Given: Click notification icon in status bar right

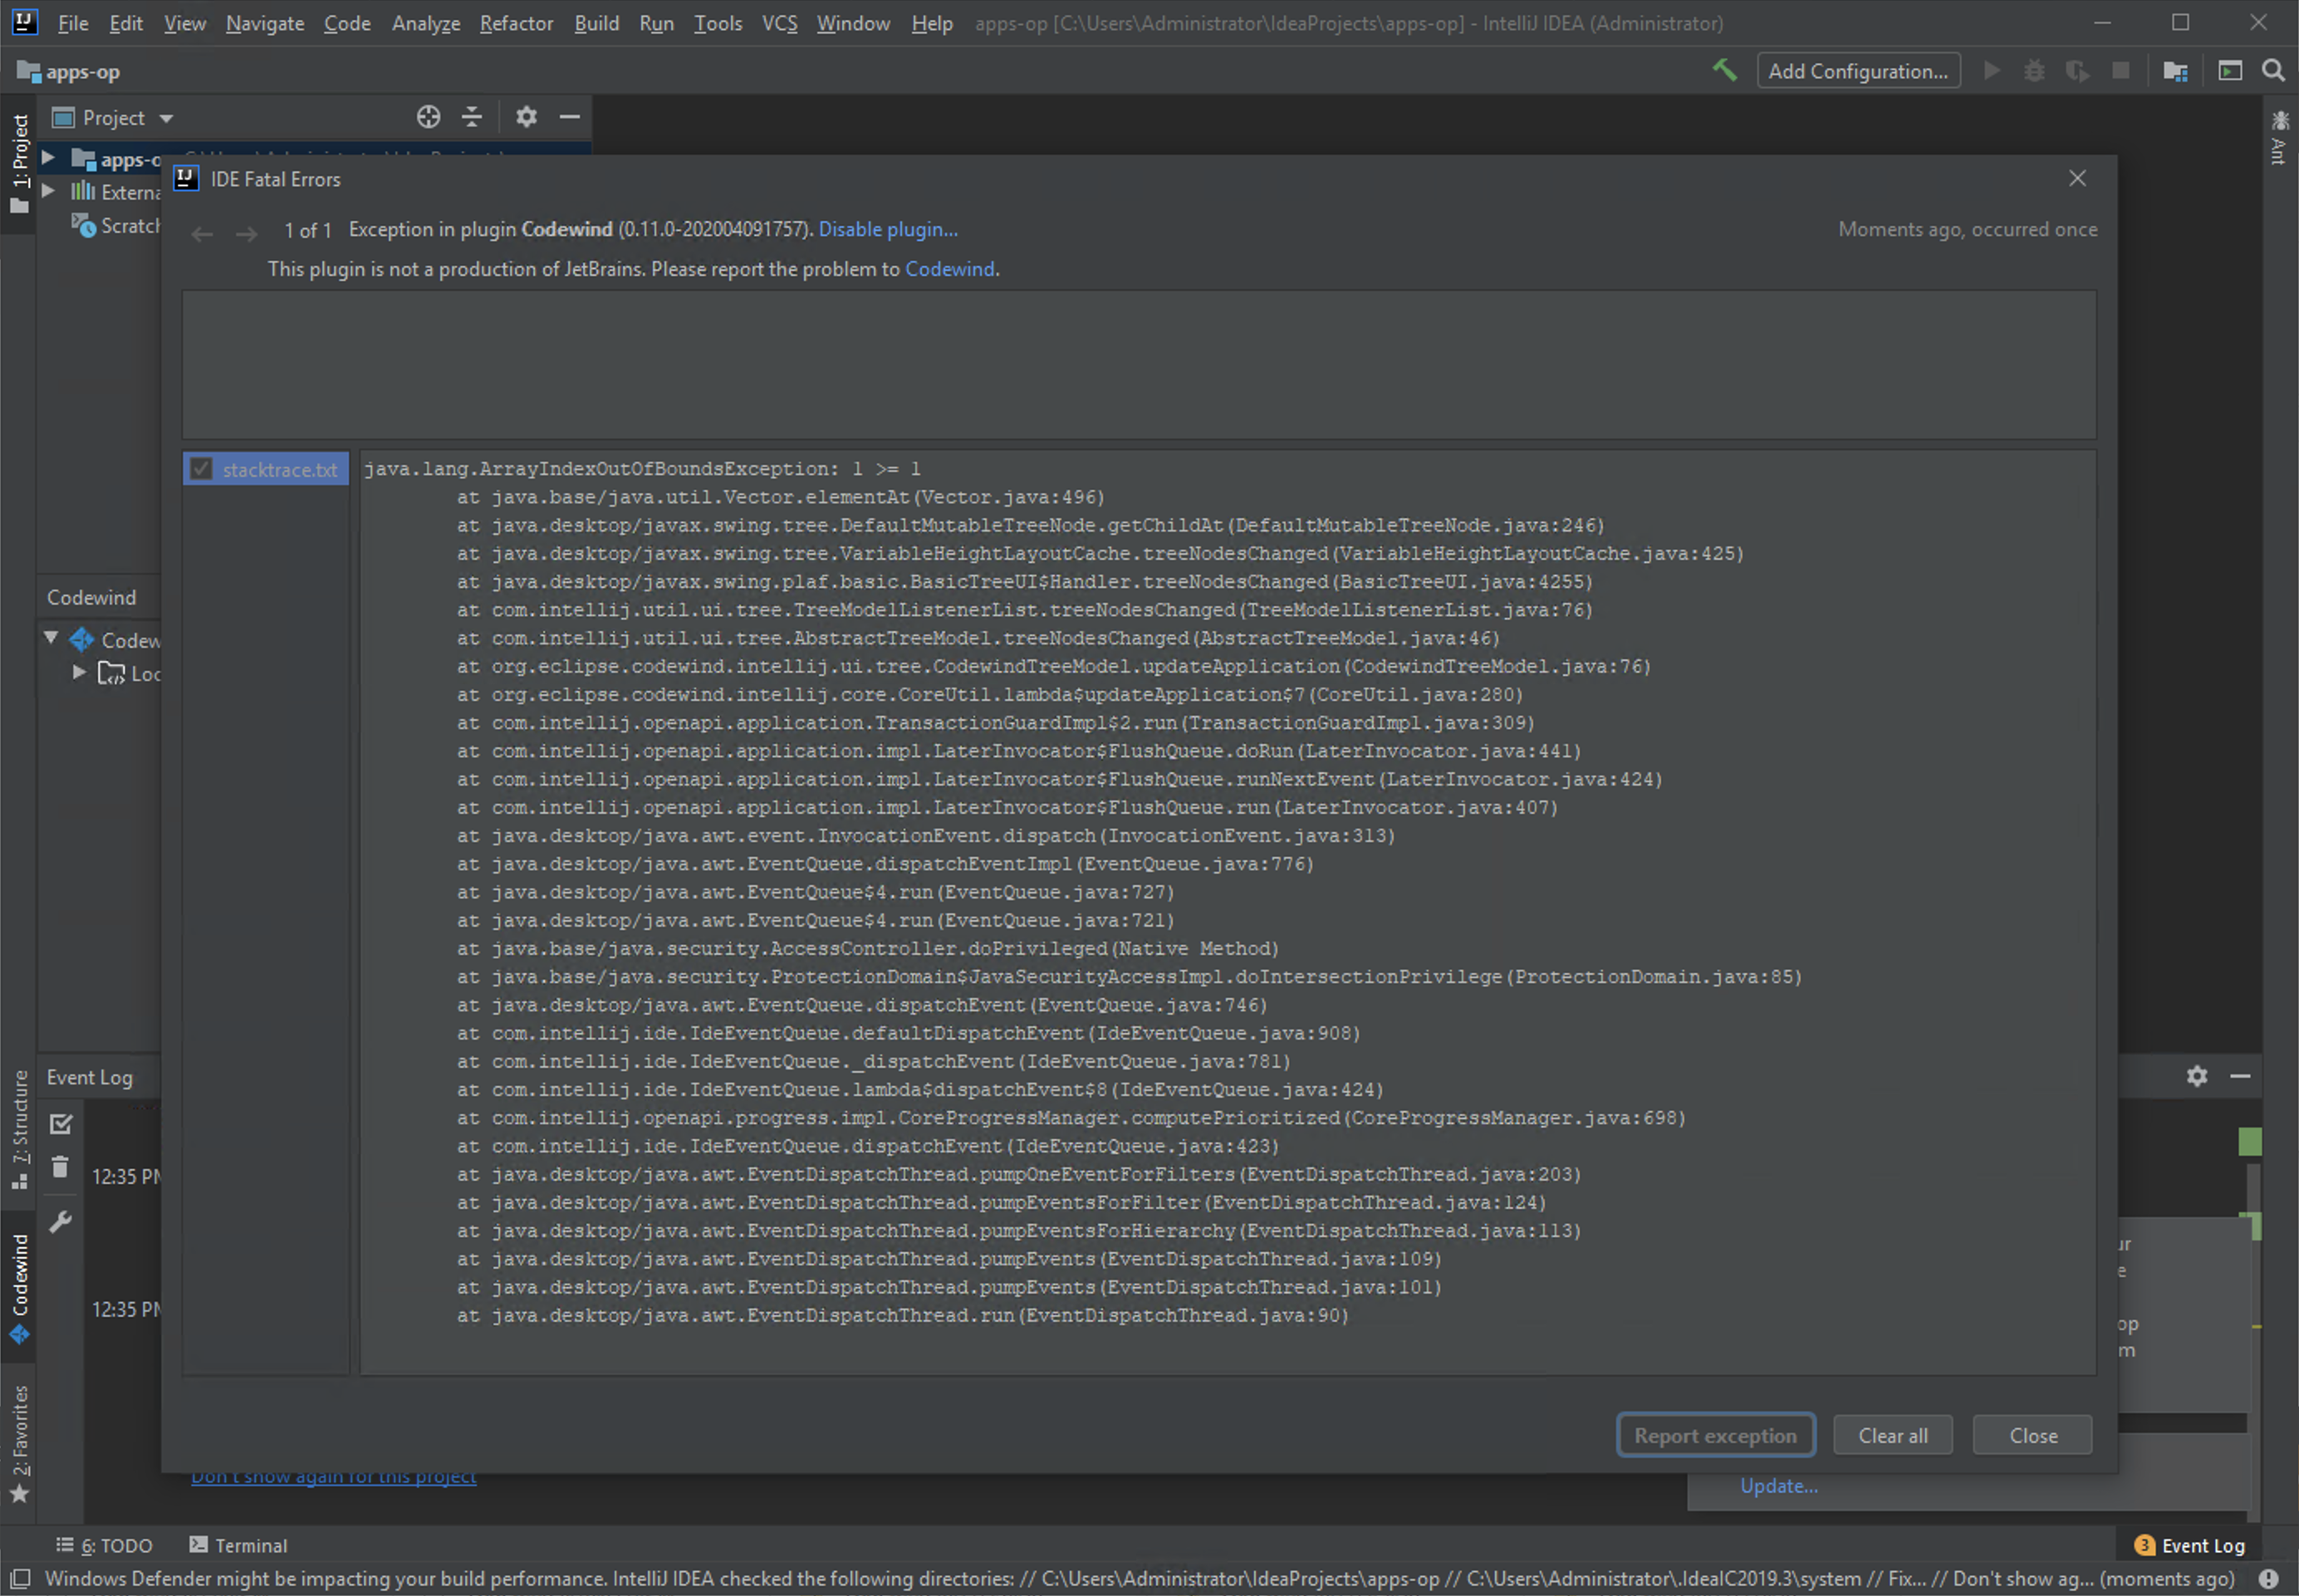Looking at the screenshot, I should (x=2268, y=1579).
